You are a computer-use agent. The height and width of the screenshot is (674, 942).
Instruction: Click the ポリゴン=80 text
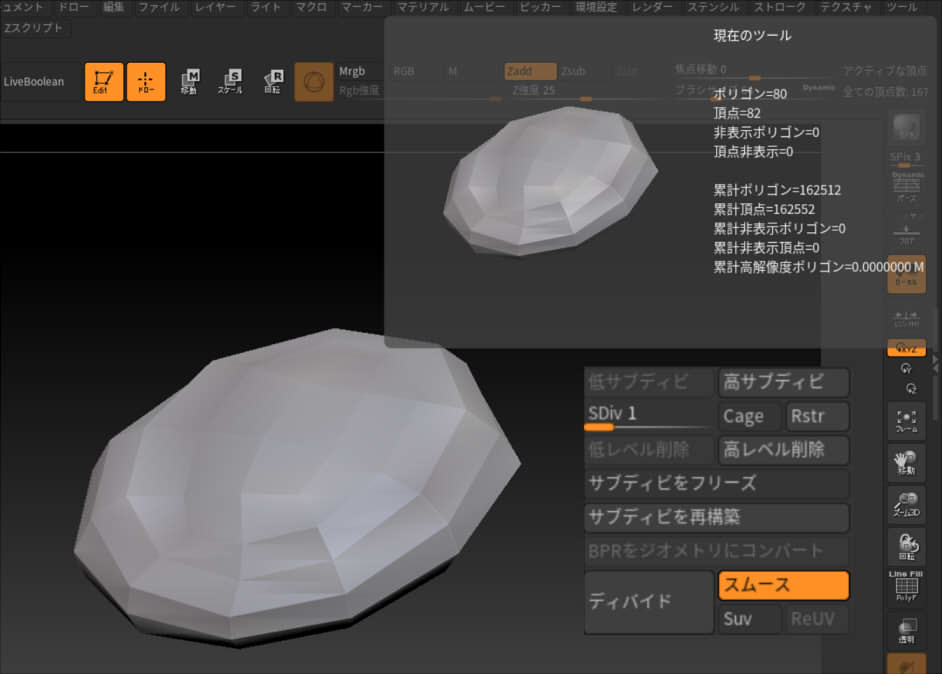(x=750, y=94)
